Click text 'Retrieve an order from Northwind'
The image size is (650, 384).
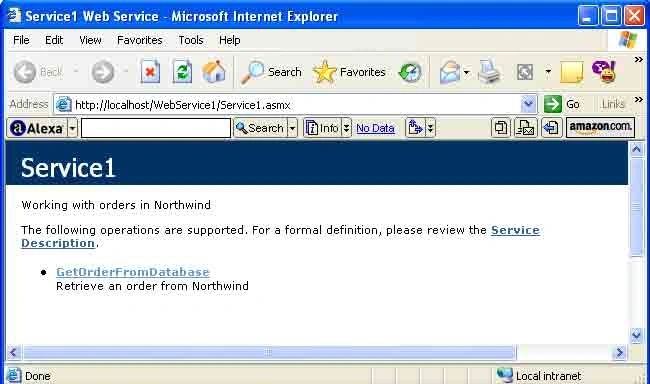coord(153,286)
